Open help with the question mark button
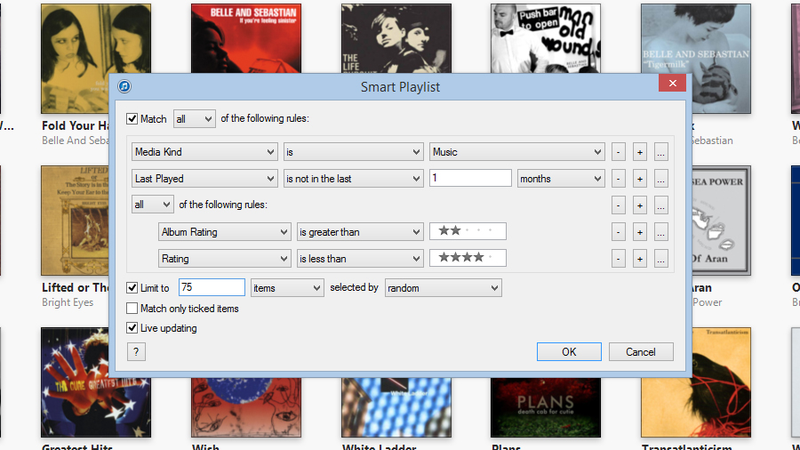The height and width of the screenshot is (450, 800). coord(136,352)
